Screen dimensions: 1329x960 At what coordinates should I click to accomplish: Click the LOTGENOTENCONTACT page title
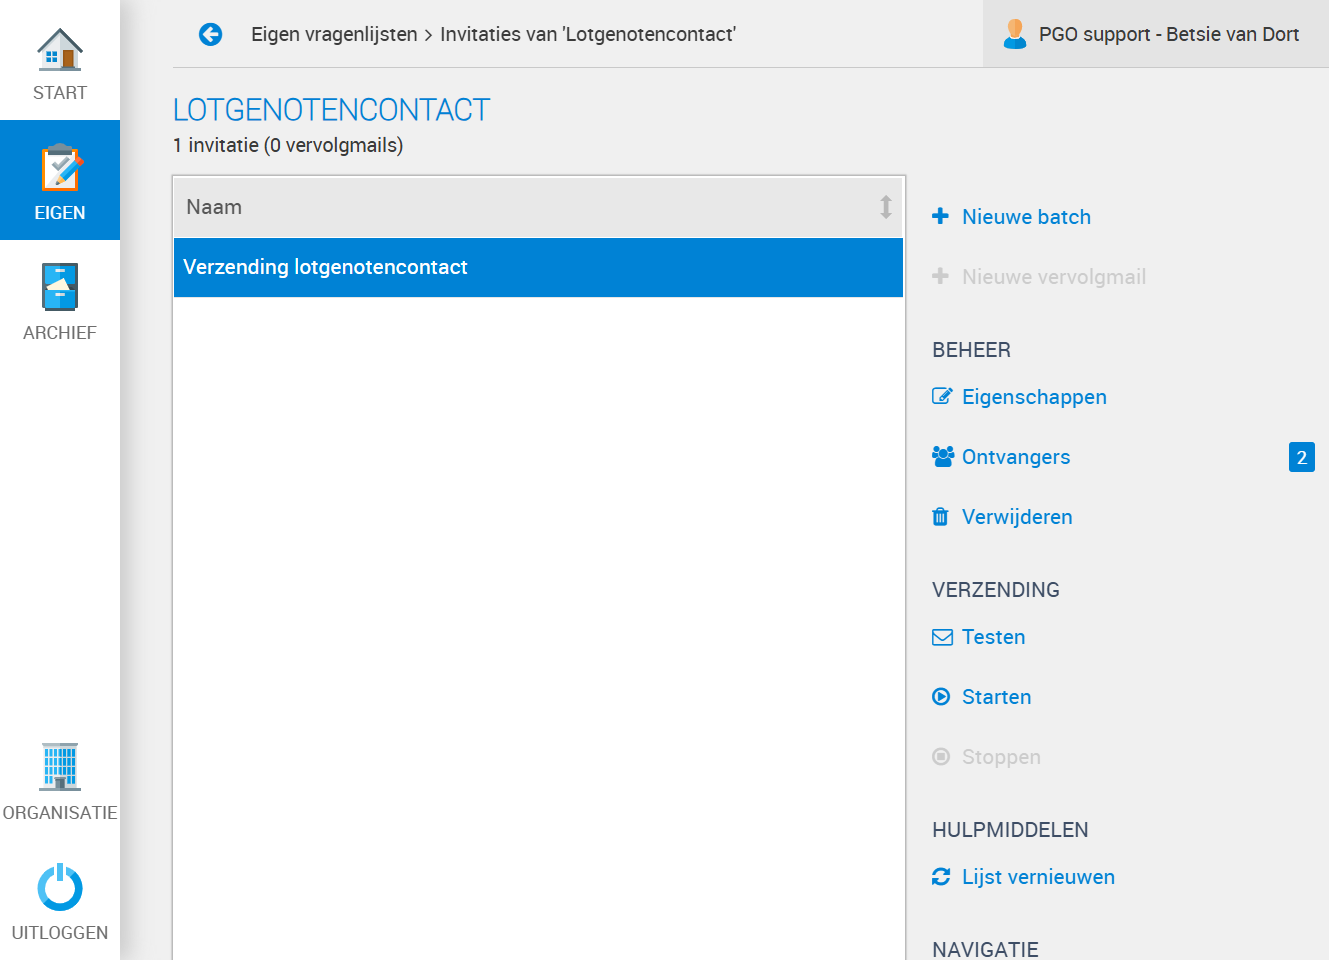click(332, 110)
